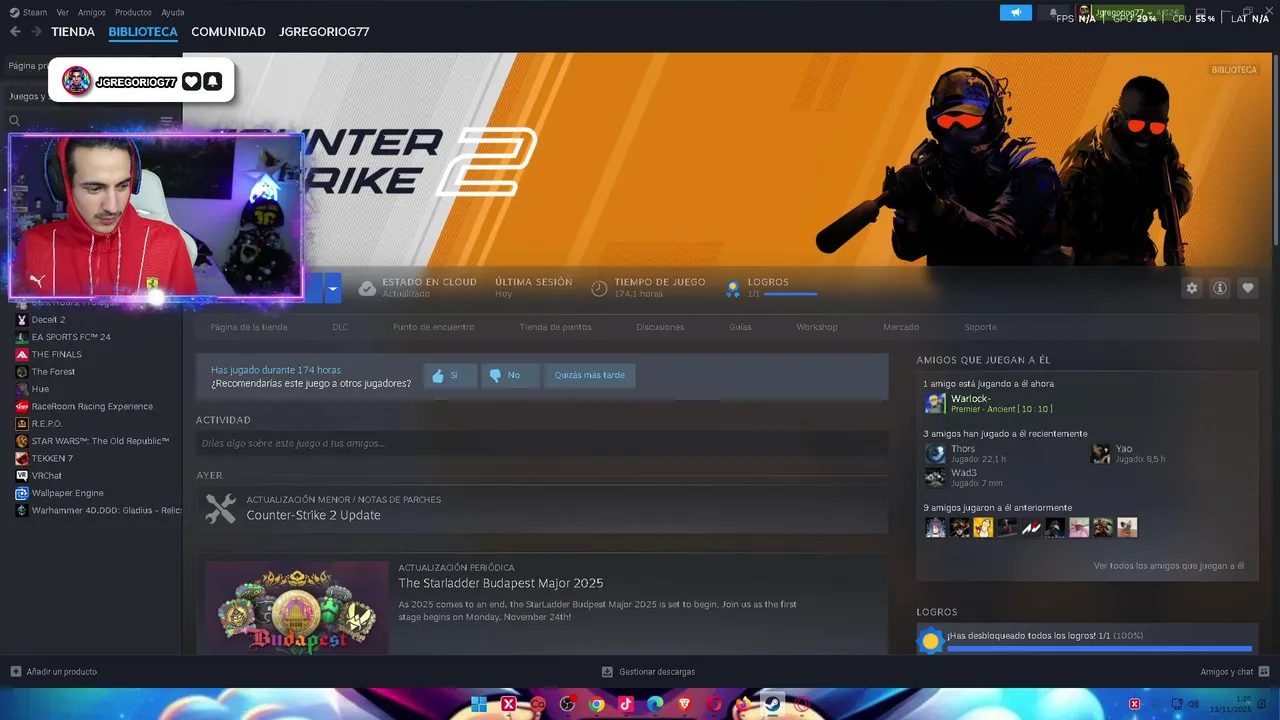Screen dimensions: 1280x720
Task: Open Yao friend avatar
Action: click(x=1100, y=454)
